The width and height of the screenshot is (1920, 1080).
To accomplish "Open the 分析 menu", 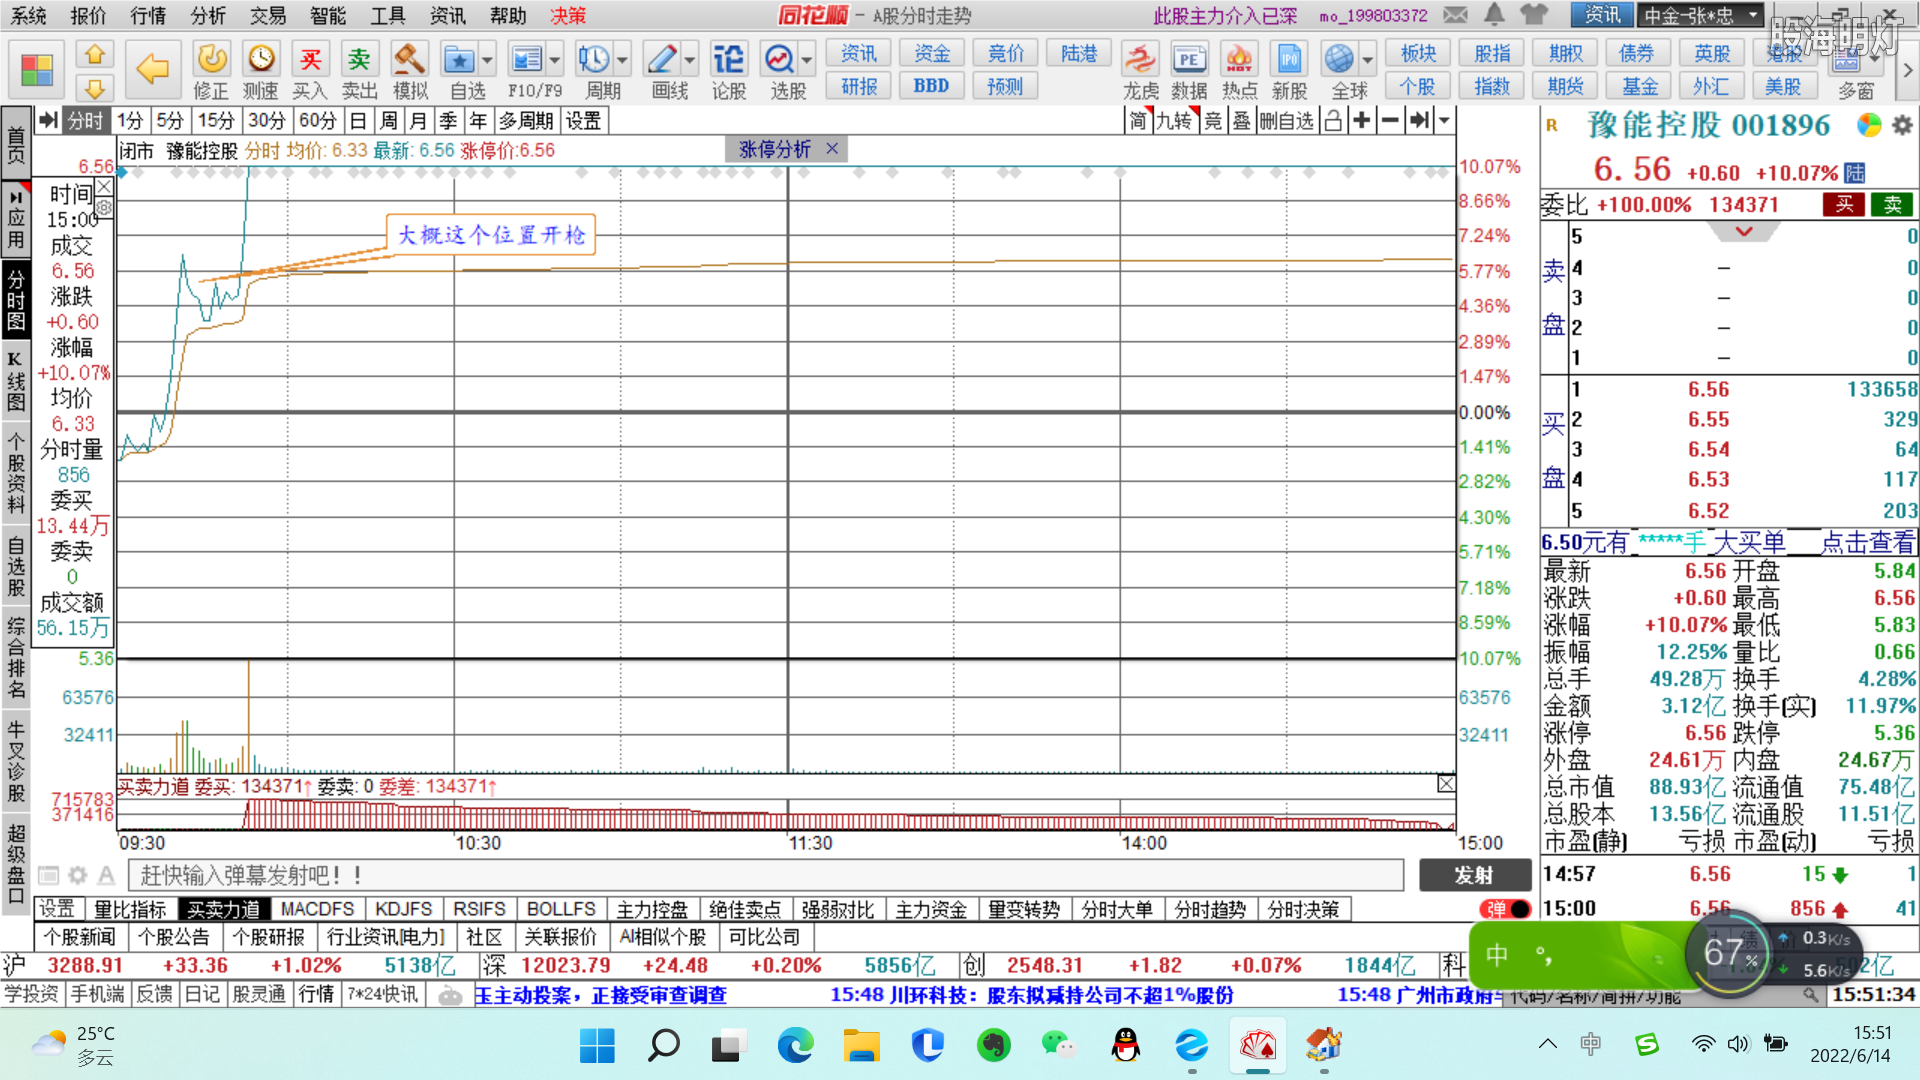I will coord(208,16).
